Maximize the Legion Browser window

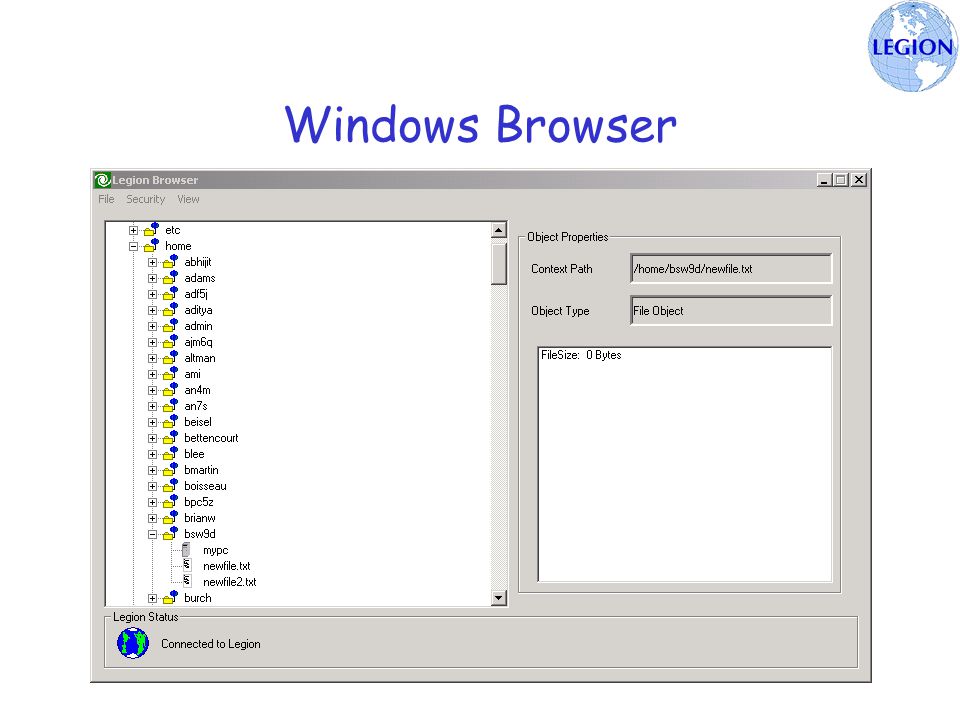[x=841, y=180]
